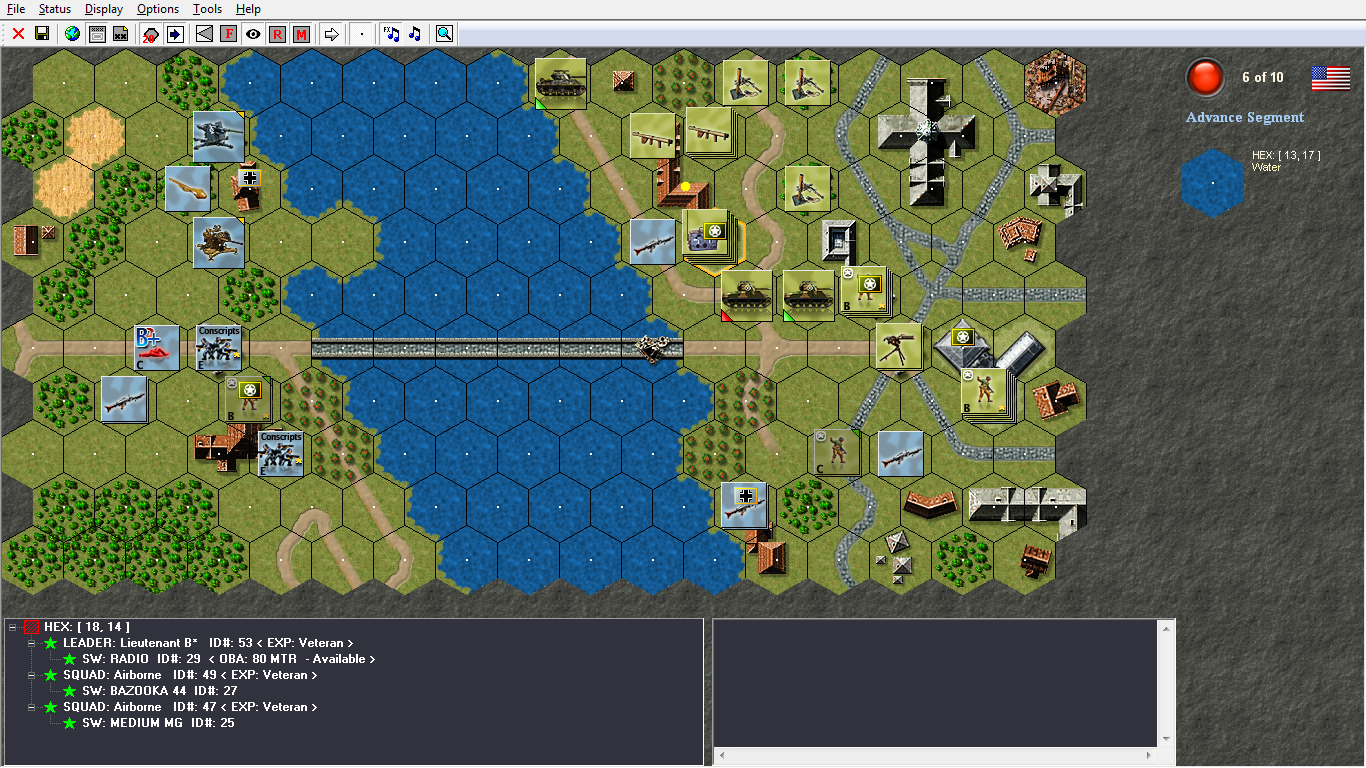Toggle the red F toolbar button
This screenshot has width=1366, height=768.
229,34
